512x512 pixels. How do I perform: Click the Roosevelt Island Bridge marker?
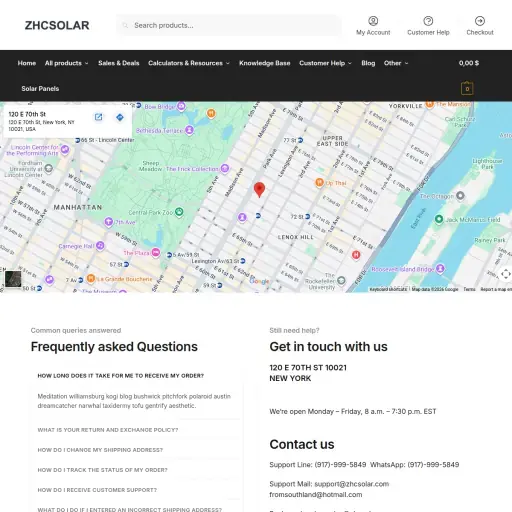click(440, 268)
